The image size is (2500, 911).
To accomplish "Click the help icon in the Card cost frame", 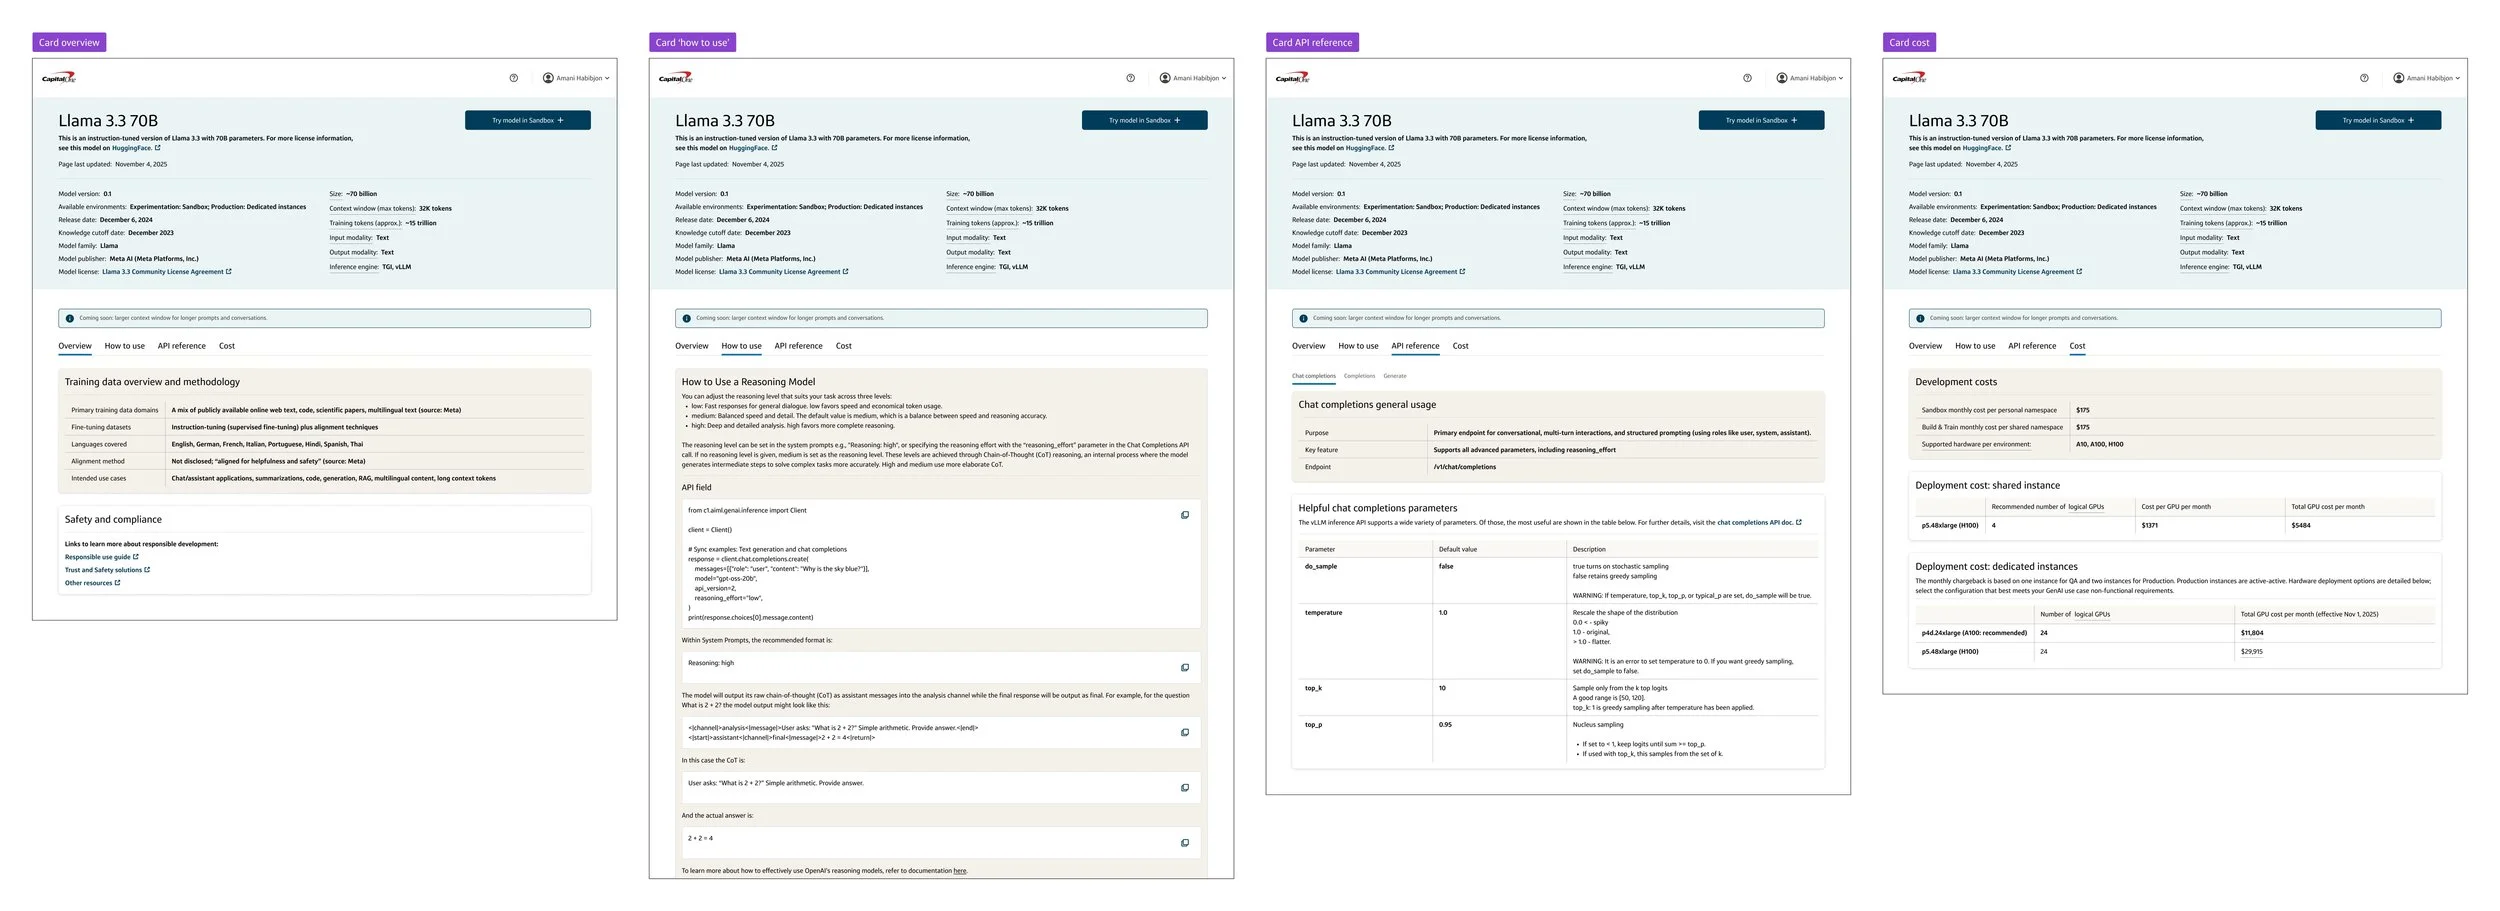I will point(2364,78).
